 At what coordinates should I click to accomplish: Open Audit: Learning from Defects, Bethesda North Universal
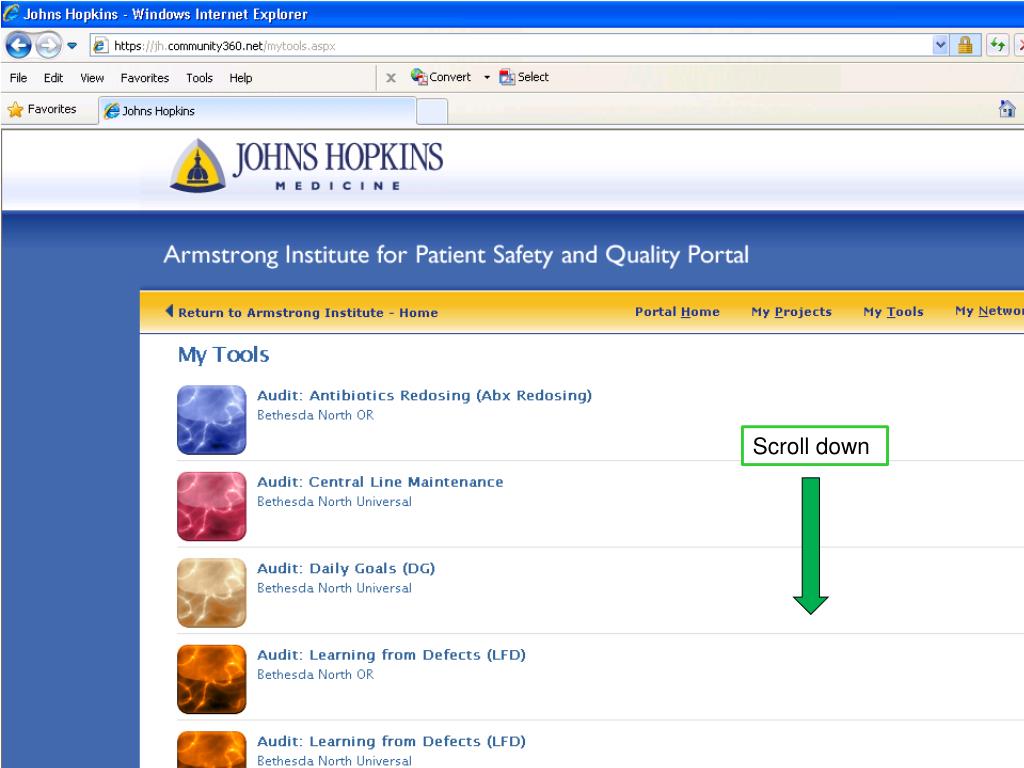391,741
